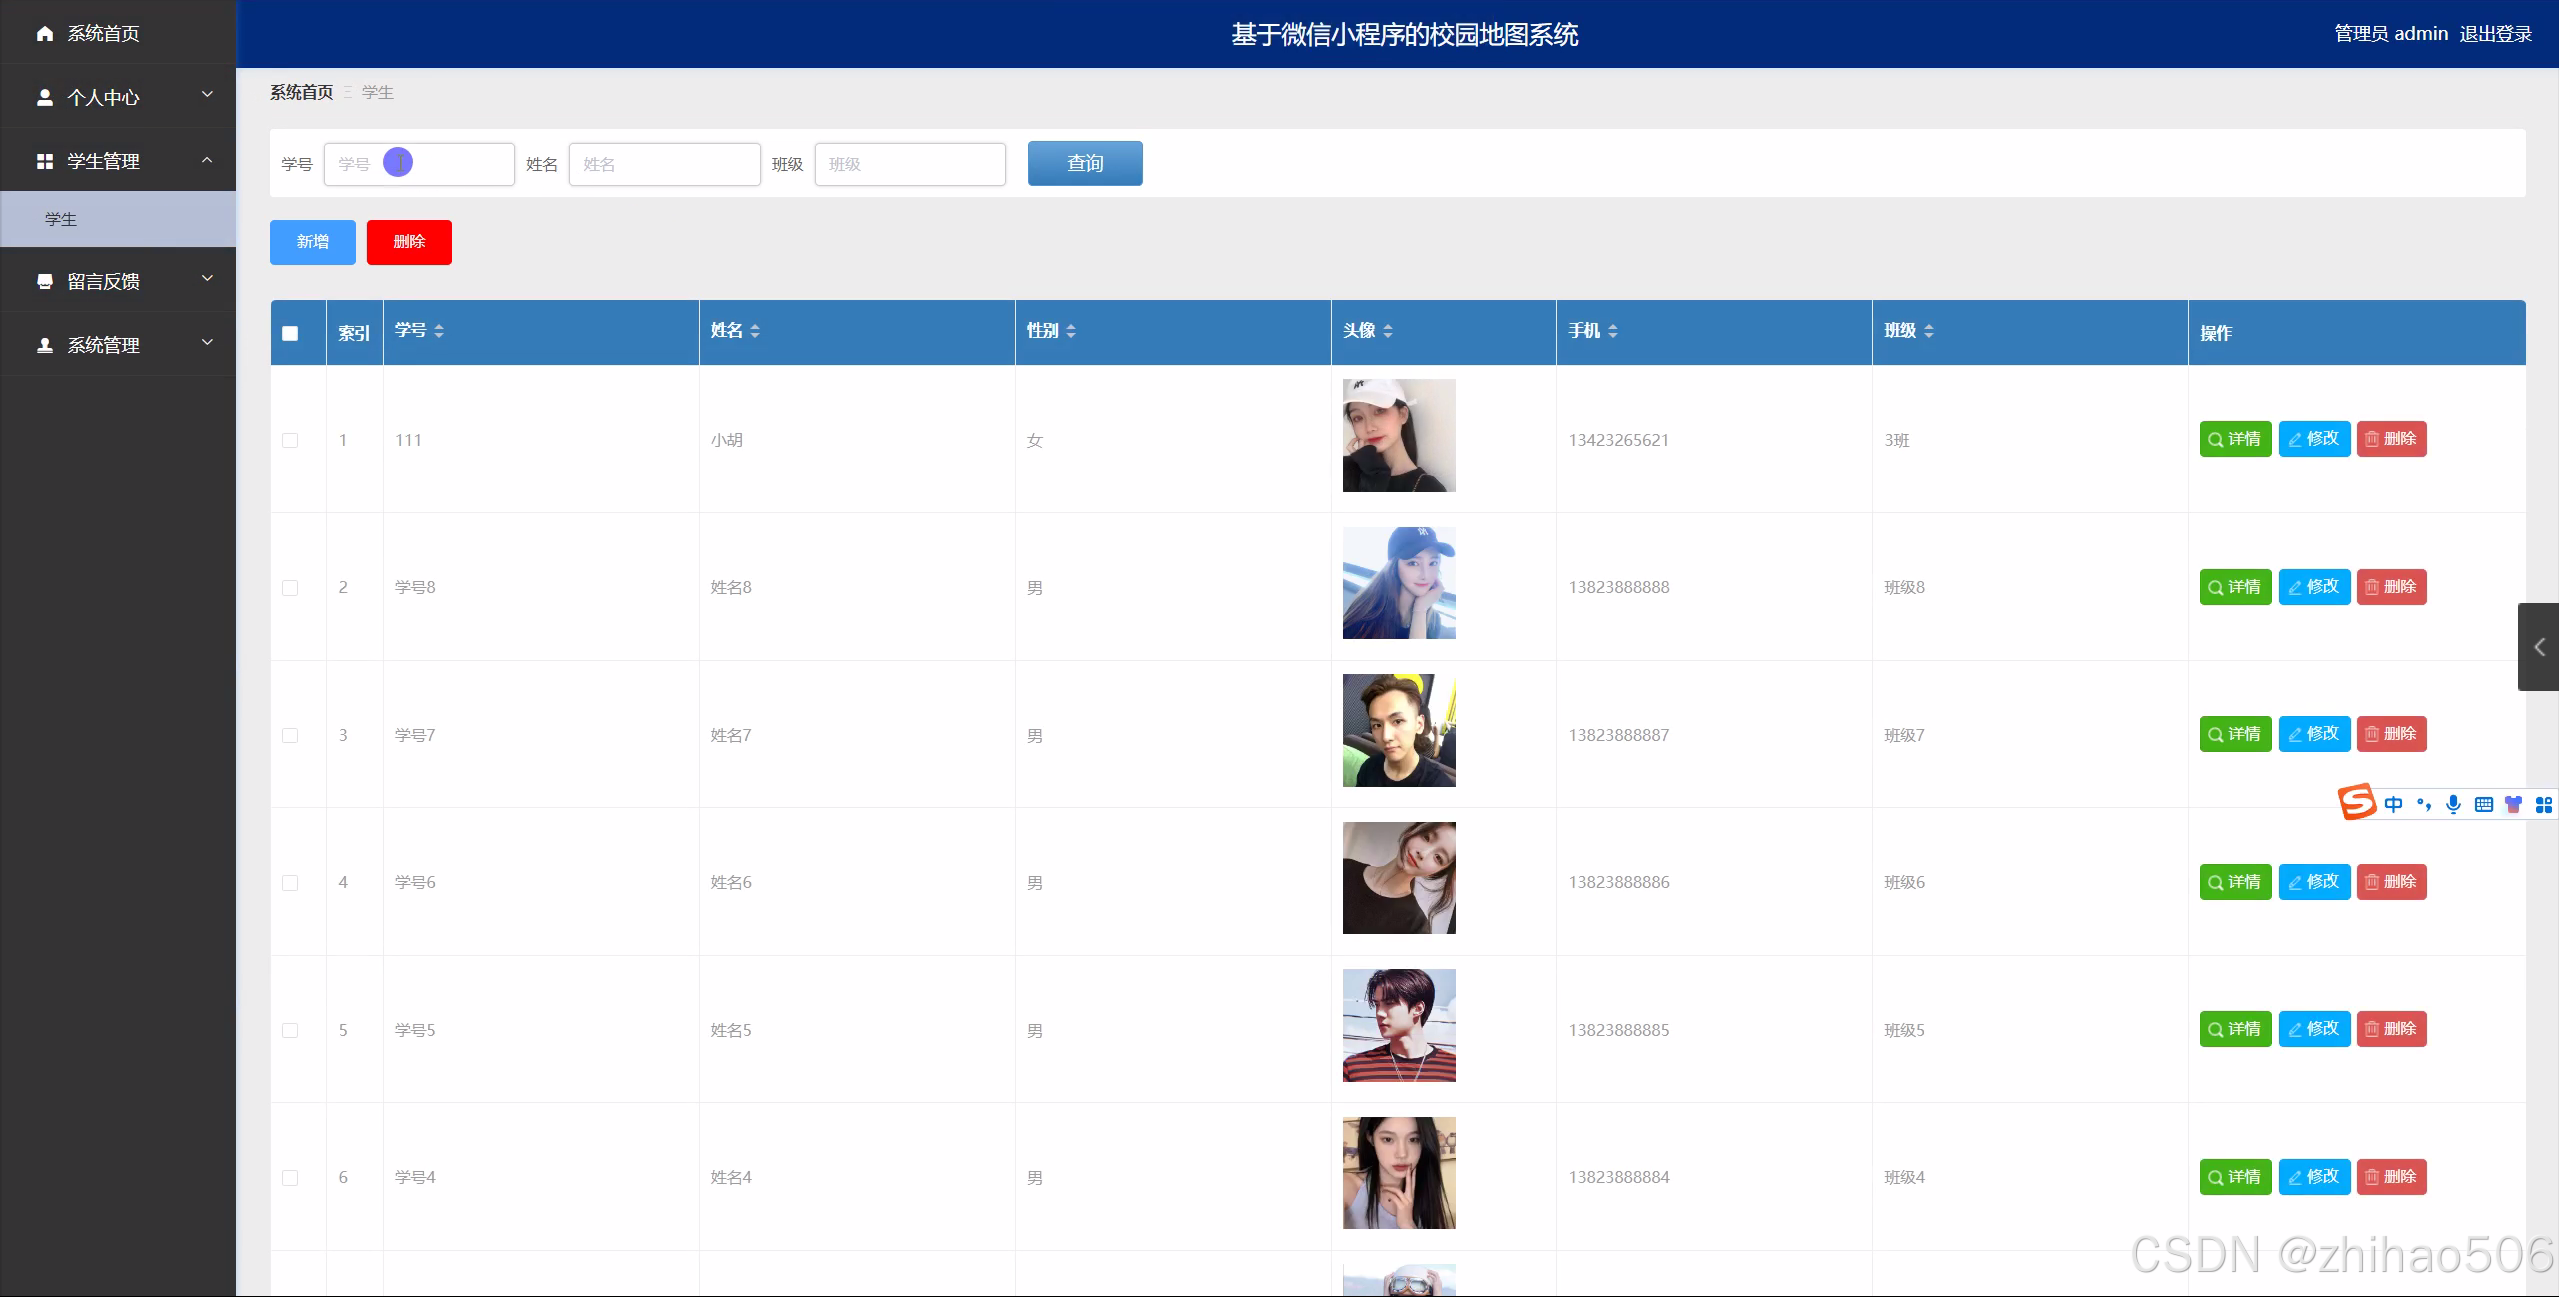Click sort arrows on 手机 column header
Viewport: 2559px width, 1297px height.
(x=1613, y=331)
